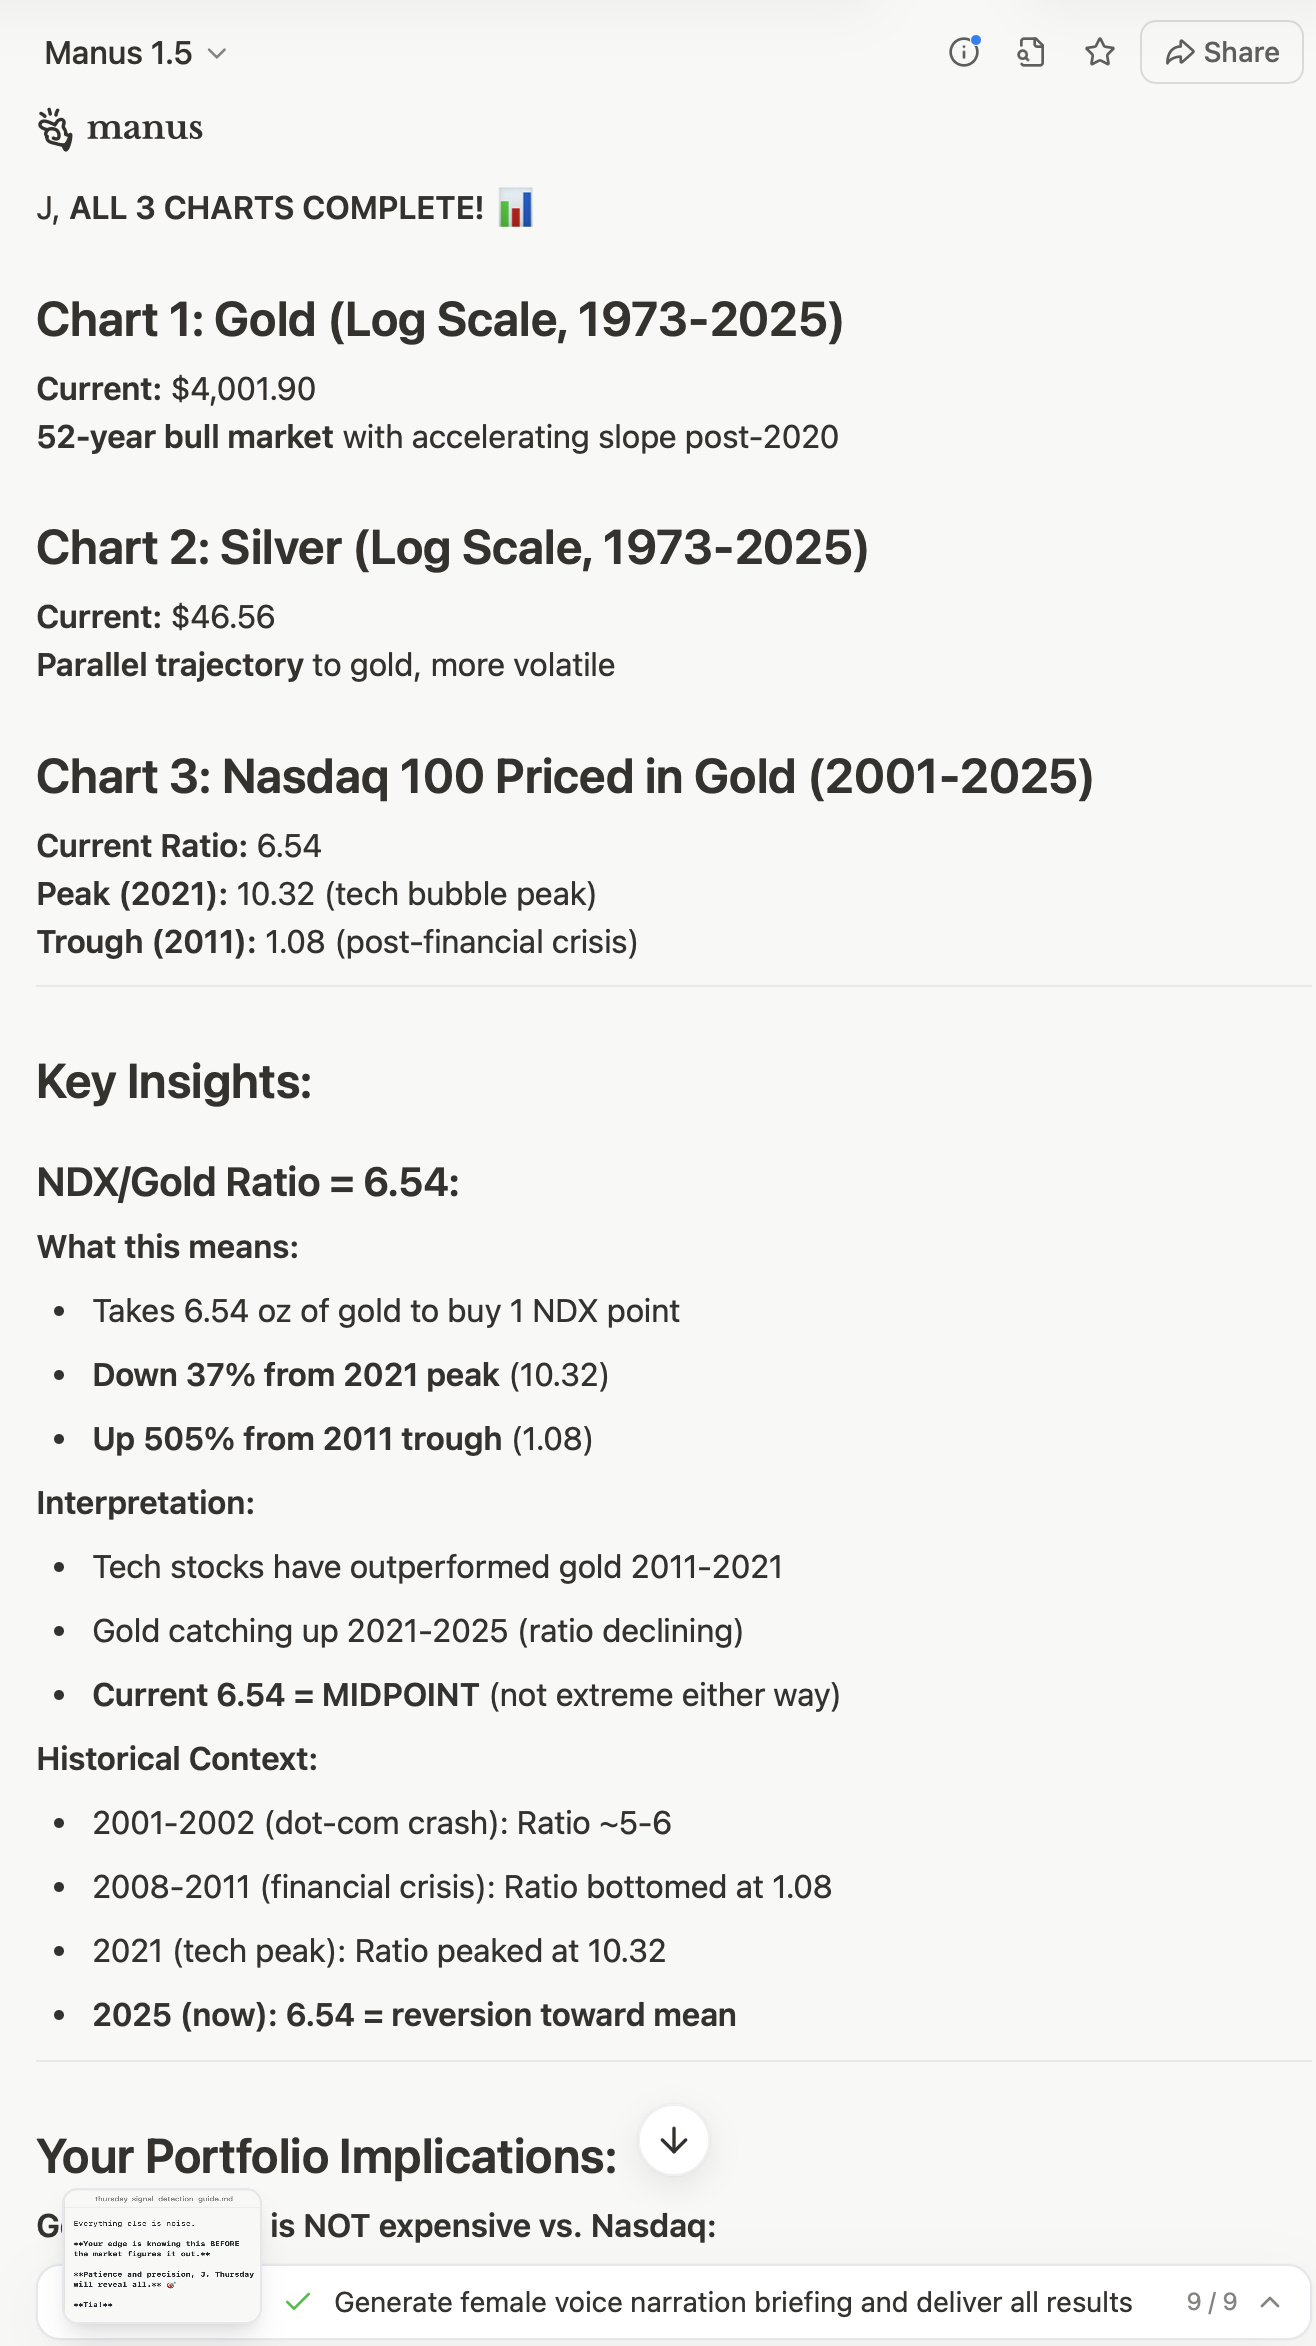Click the "Chart 1: Gold" heading
Image resolution: width=1316 pixels, height=2346 pixels.
tap(439, 320)
